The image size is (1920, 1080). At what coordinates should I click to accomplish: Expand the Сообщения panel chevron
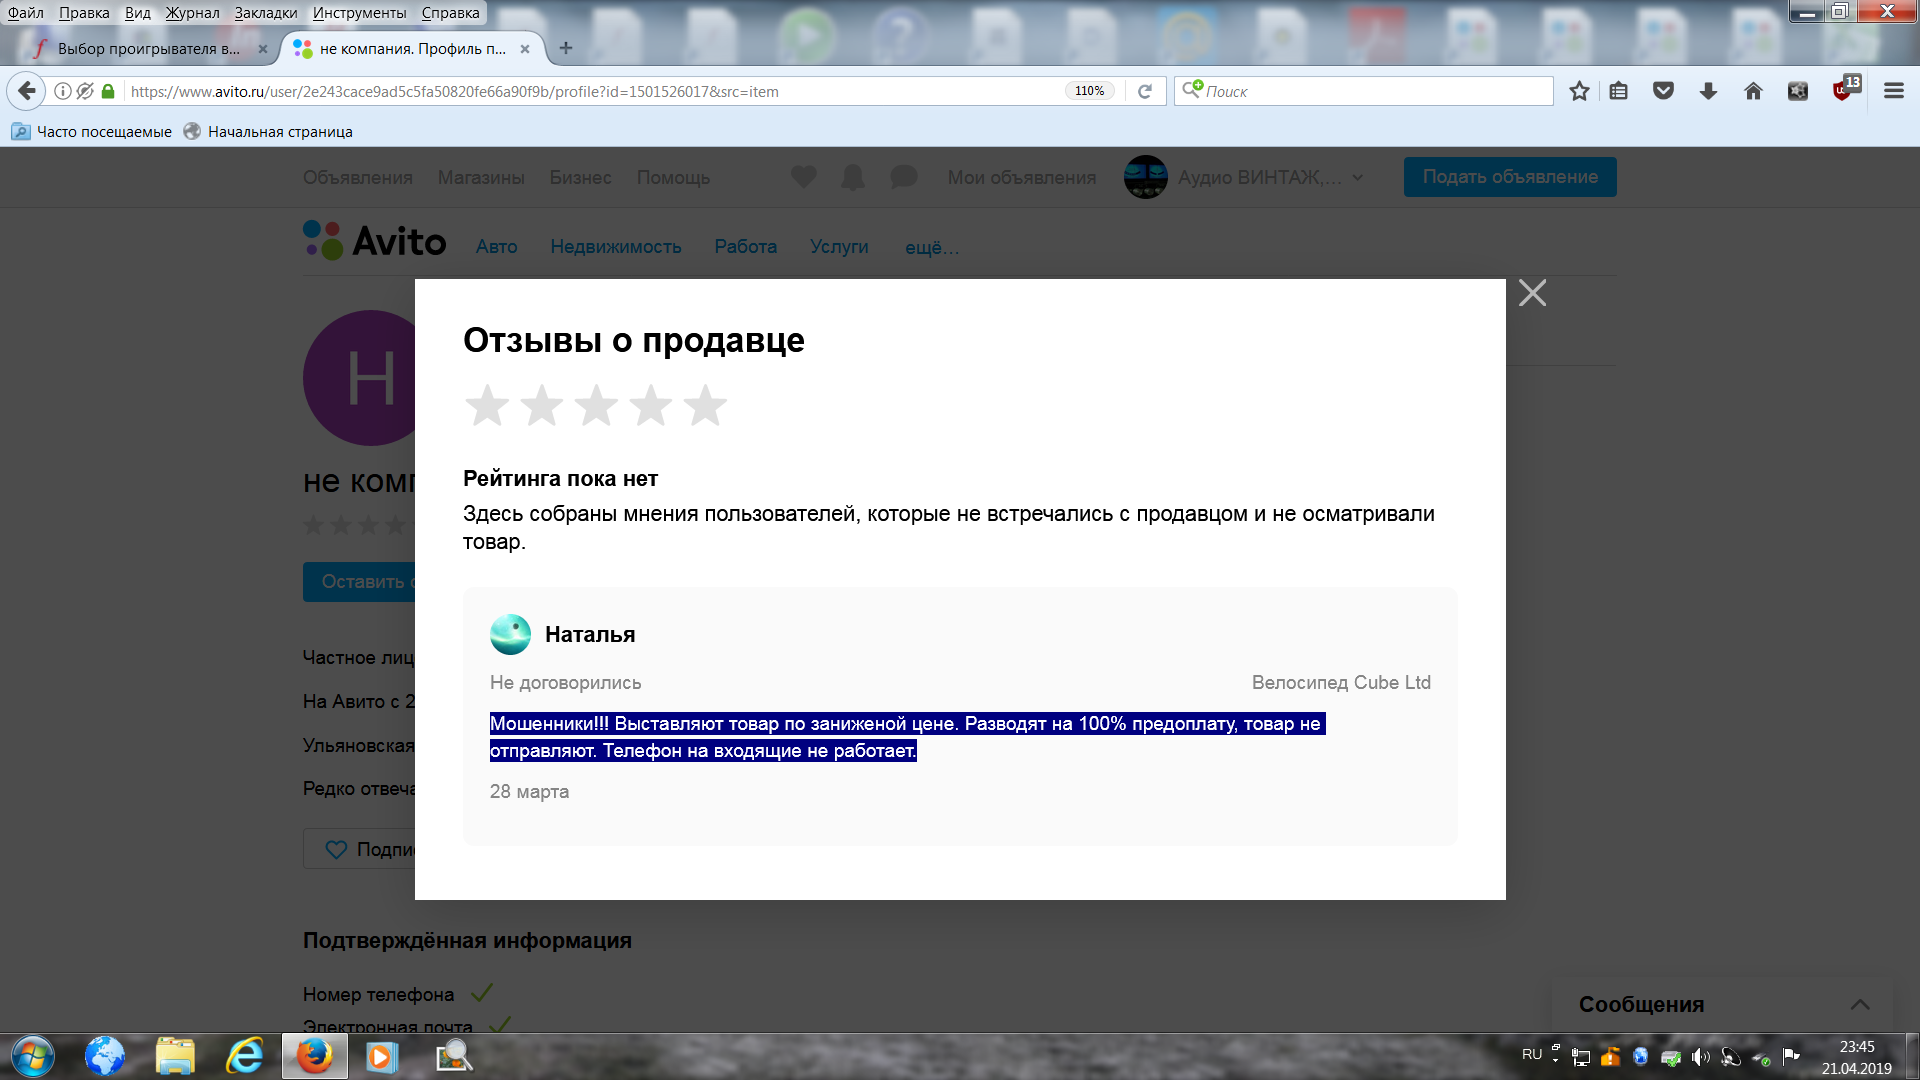click(1859, 1004)
